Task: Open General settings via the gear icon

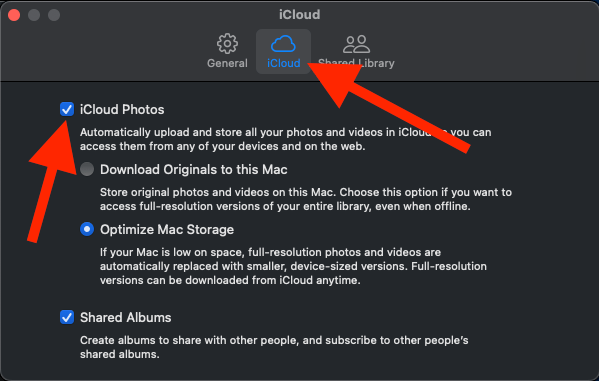Action: 227,44
